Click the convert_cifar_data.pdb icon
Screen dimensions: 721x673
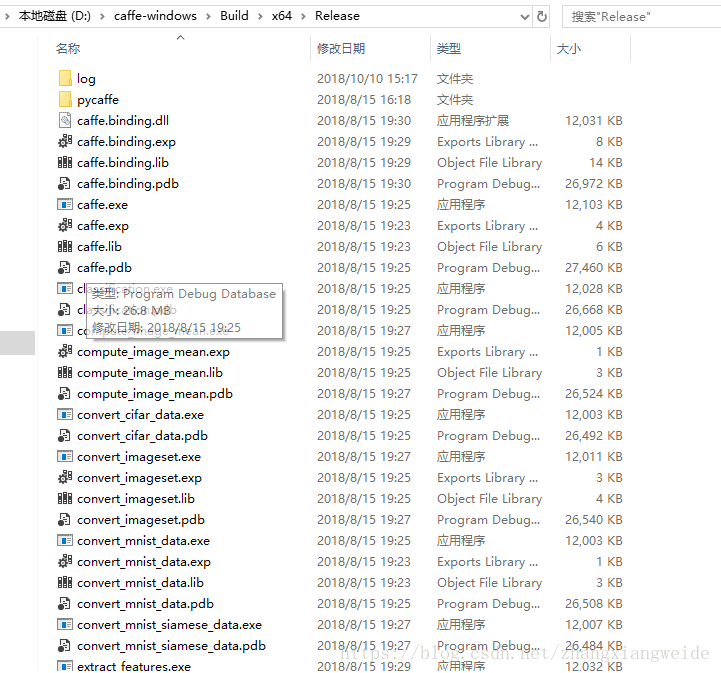(x=65, y=435)
